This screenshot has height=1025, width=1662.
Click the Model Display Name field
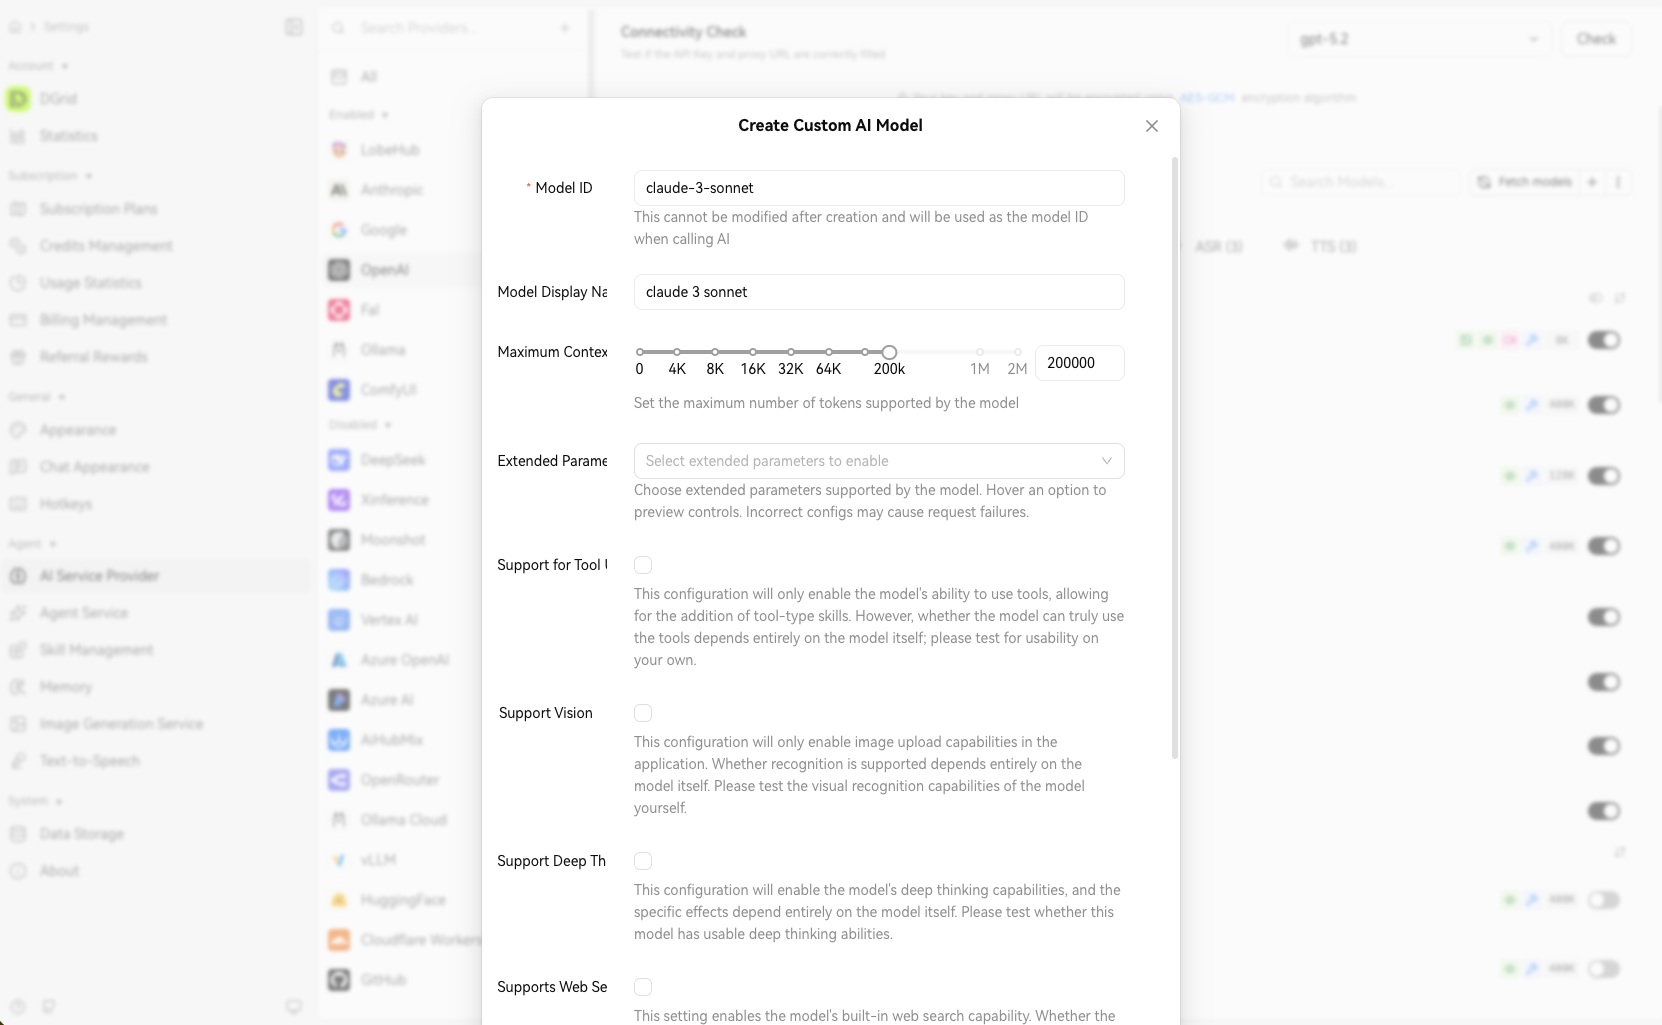pos(878,292)
